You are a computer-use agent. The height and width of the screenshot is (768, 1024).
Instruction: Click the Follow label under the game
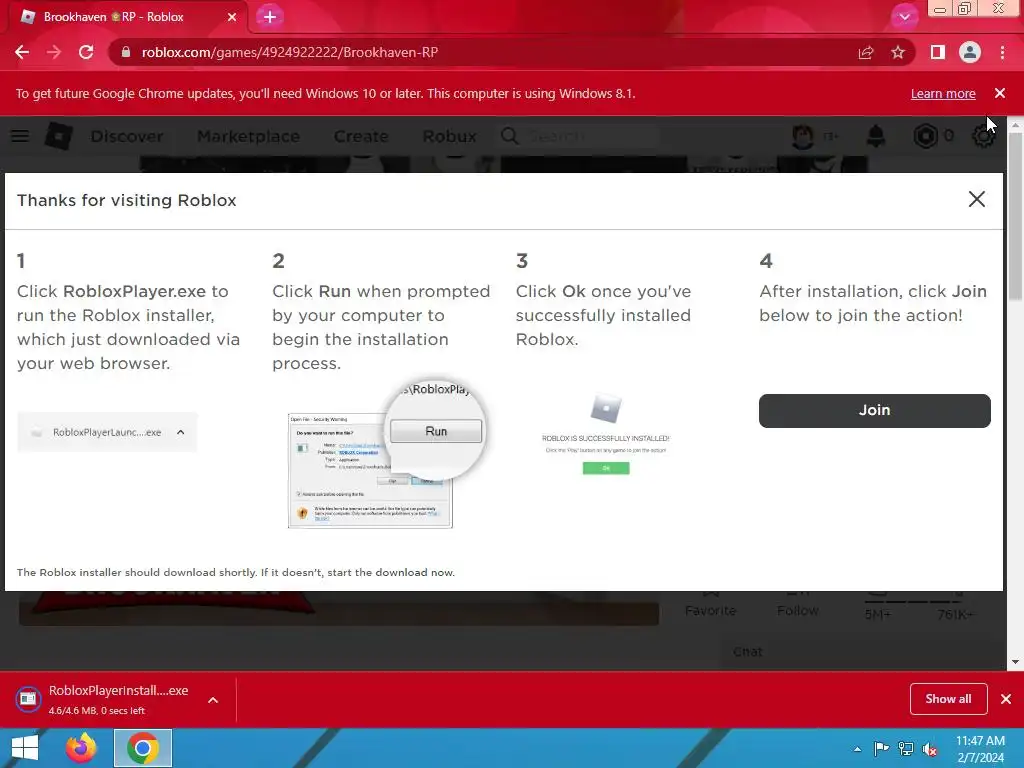click(797, 611)
